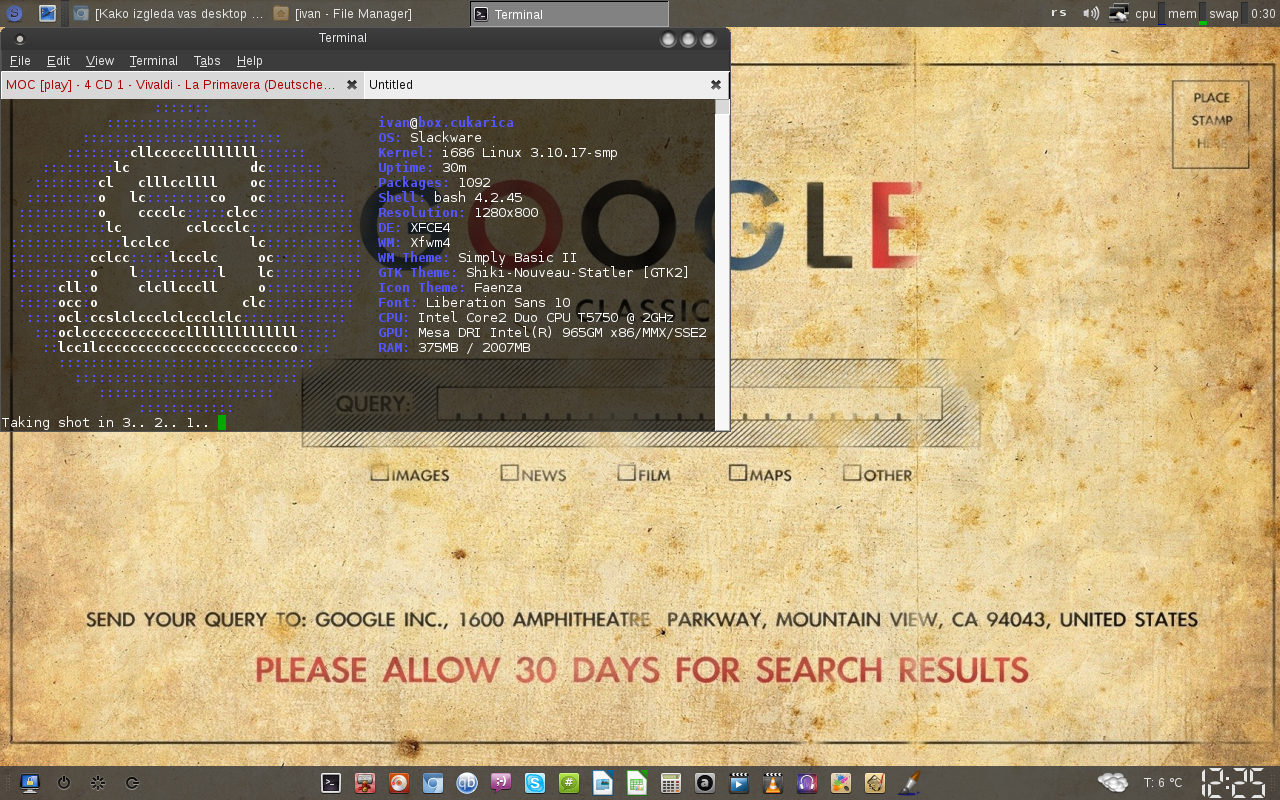
Task: Launch the spreadsheet application in dock
Action: click(x=637, y=784)
